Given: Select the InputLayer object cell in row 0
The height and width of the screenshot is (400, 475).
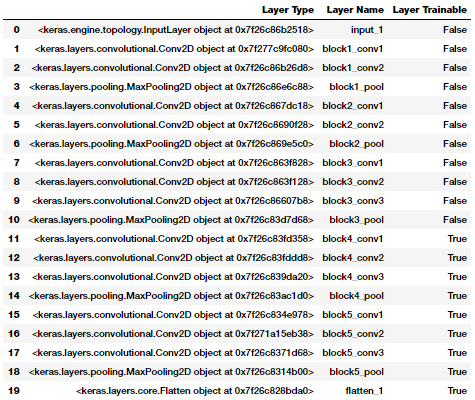Looking at the screenshot, I should coord(176,30).
